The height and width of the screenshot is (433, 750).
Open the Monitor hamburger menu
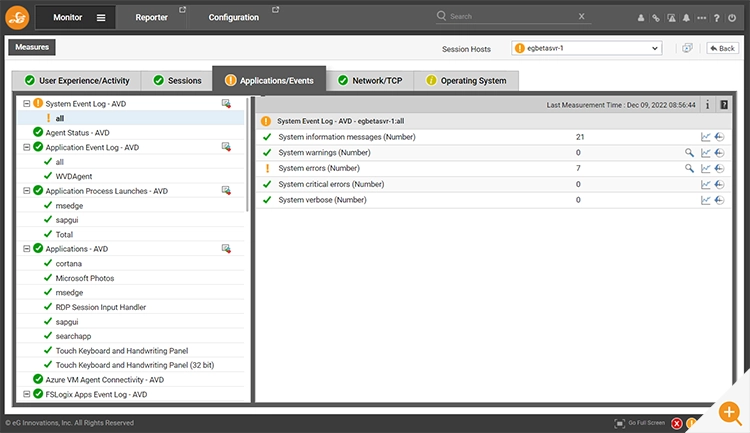pos(101,18)
